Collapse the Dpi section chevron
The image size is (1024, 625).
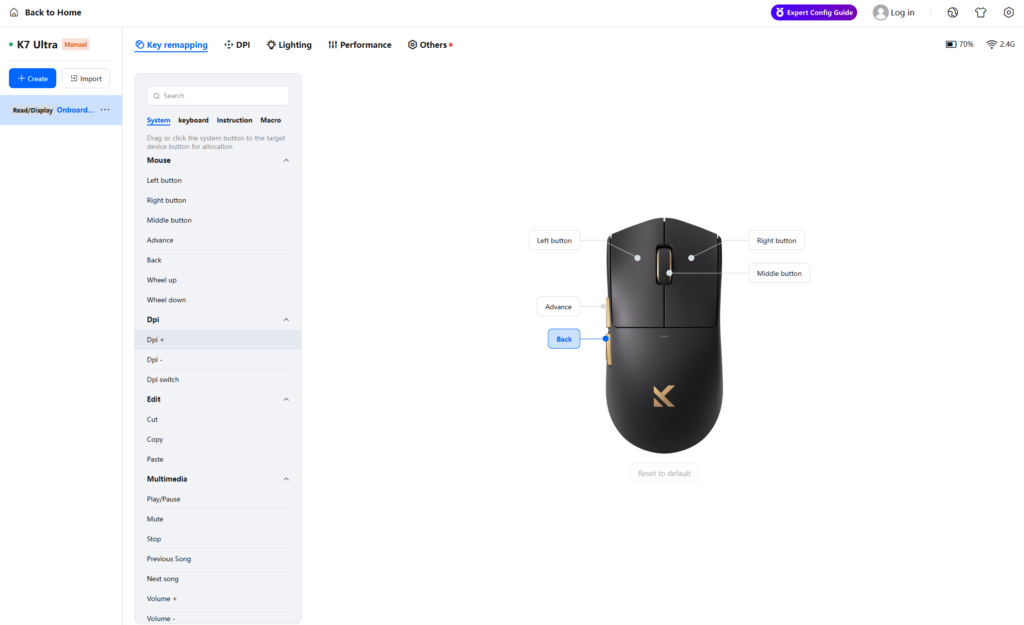[x=286, y=320]
